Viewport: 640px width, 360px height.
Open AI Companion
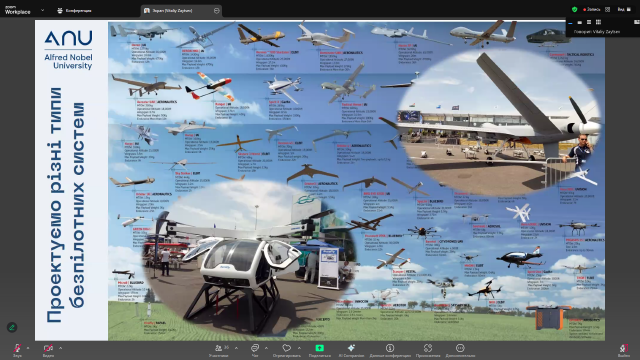tap(351, 350)
